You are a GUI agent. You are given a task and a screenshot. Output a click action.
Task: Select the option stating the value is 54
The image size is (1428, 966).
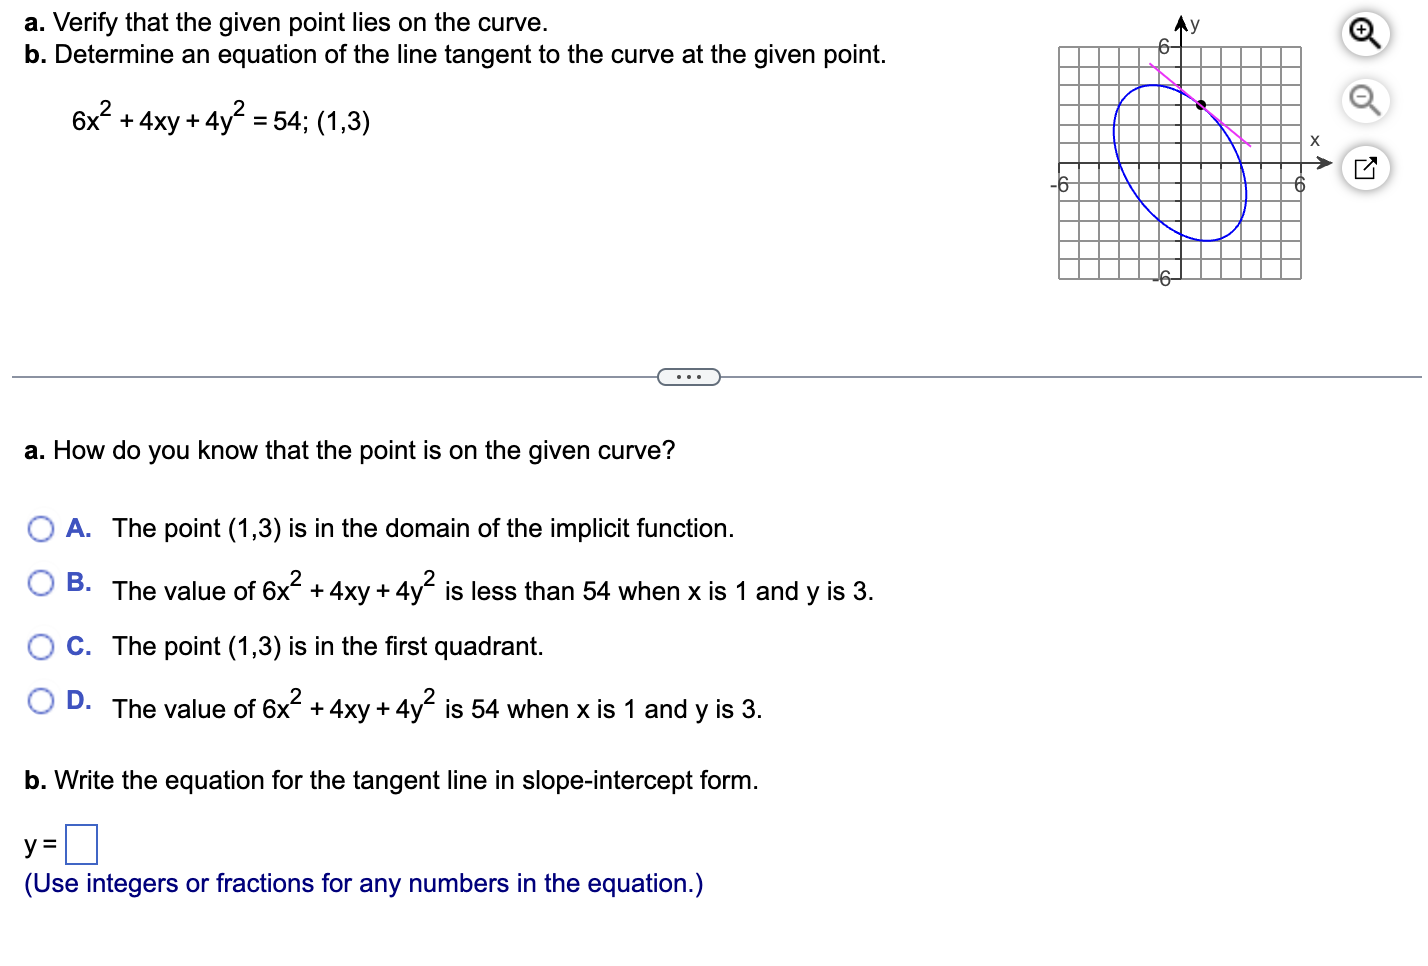[42, 702]
